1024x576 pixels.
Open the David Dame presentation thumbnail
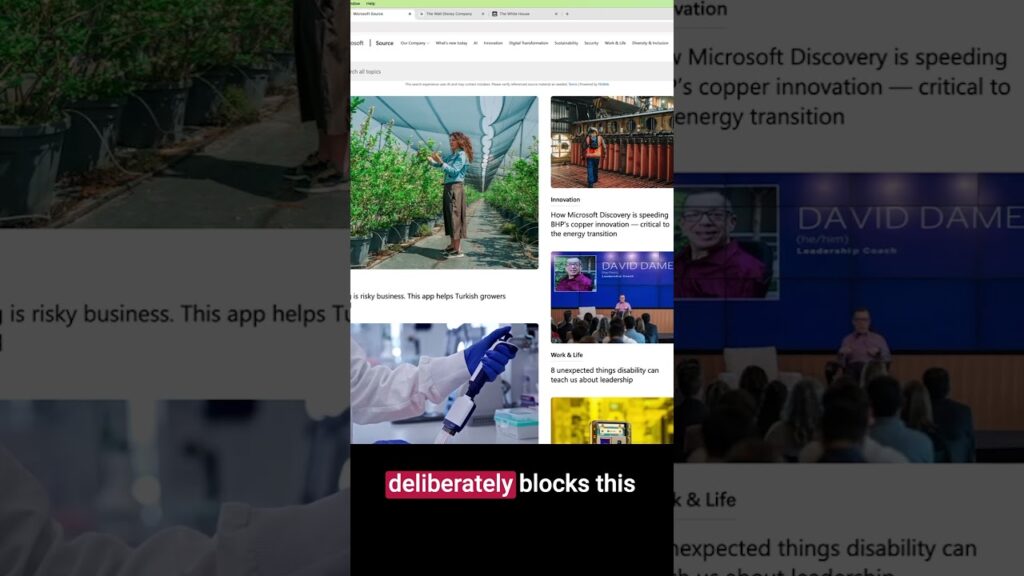(x=612, y=297)
